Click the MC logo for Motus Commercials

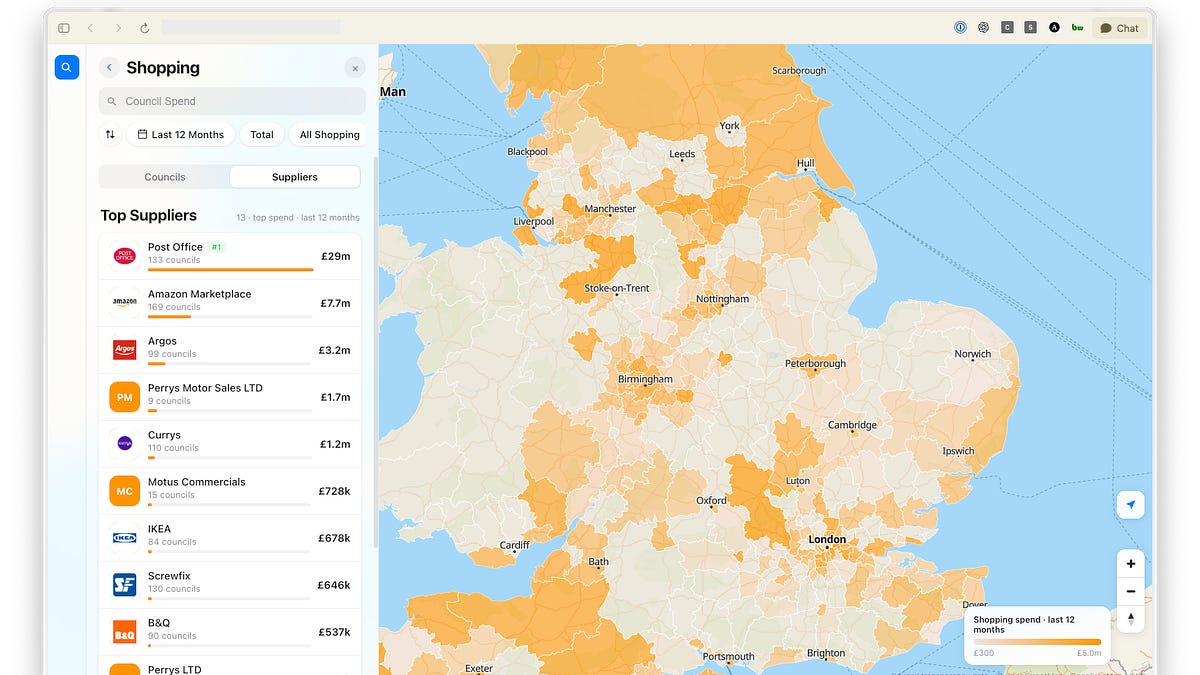[124, 491]
